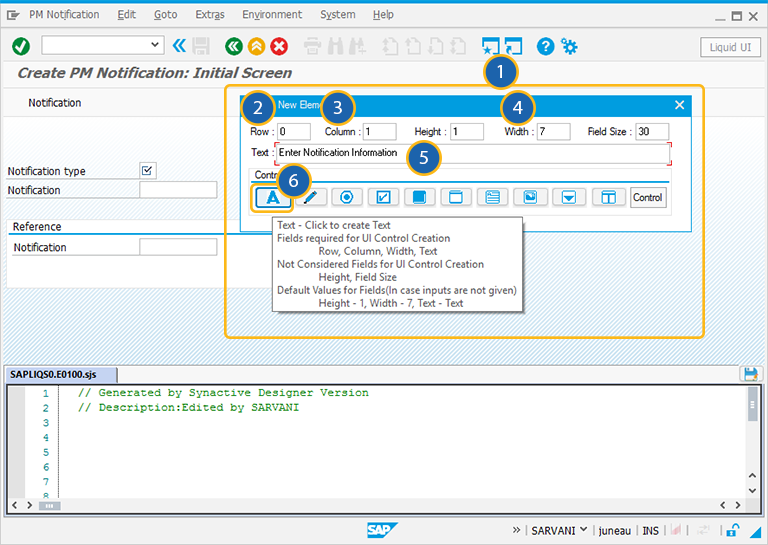Viewport: 768px width, 545px height.
Task: Click the green Back icon
Action: (x=234, y=47)
